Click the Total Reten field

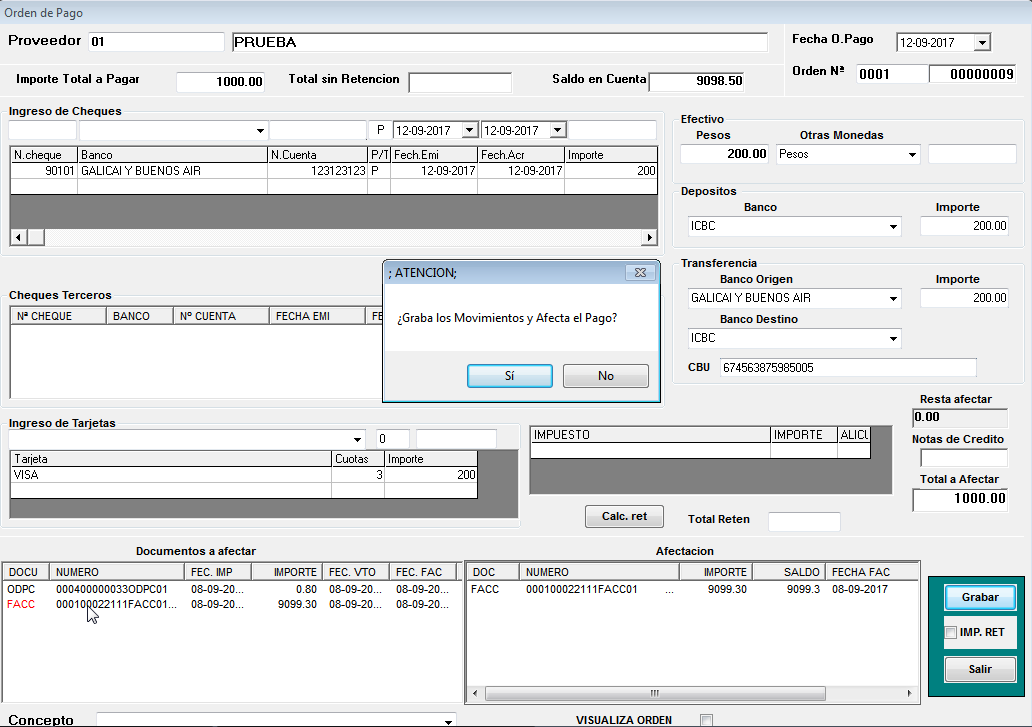pyautogui.click(x=804, y=520)
